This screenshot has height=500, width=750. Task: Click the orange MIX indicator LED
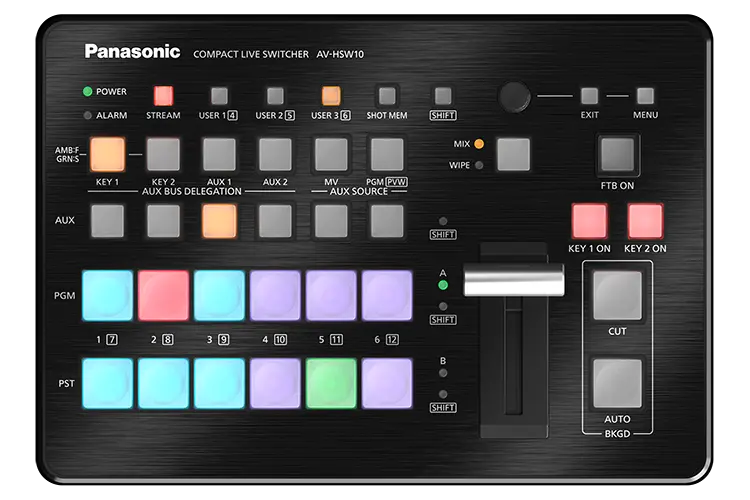click(479, 144)
